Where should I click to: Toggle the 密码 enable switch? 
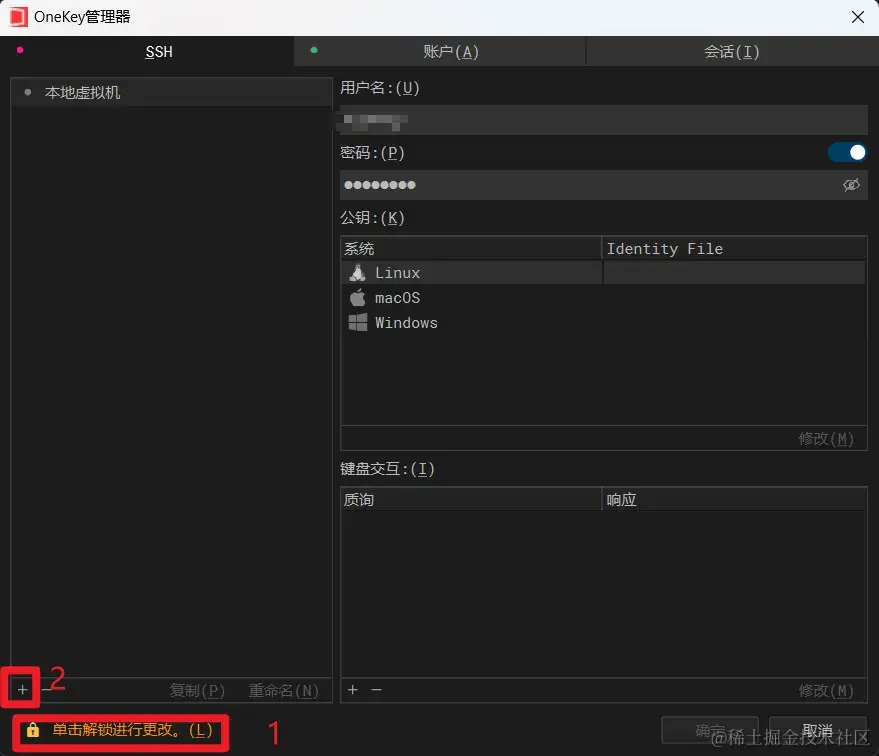(x=847, y=152)
